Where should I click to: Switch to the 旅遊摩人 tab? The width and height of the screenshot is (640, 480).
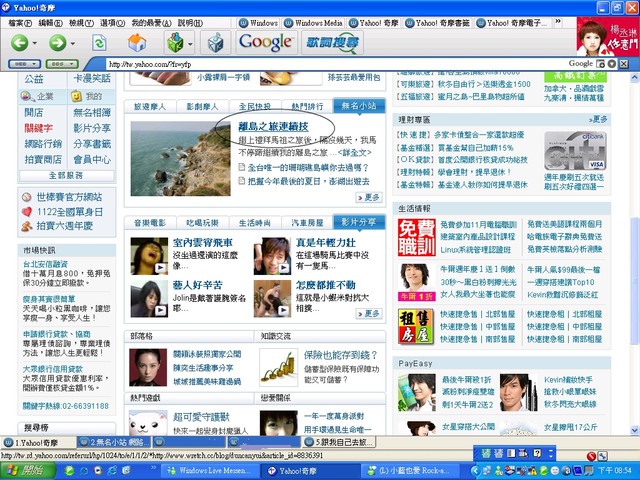[x=150, y=107]
